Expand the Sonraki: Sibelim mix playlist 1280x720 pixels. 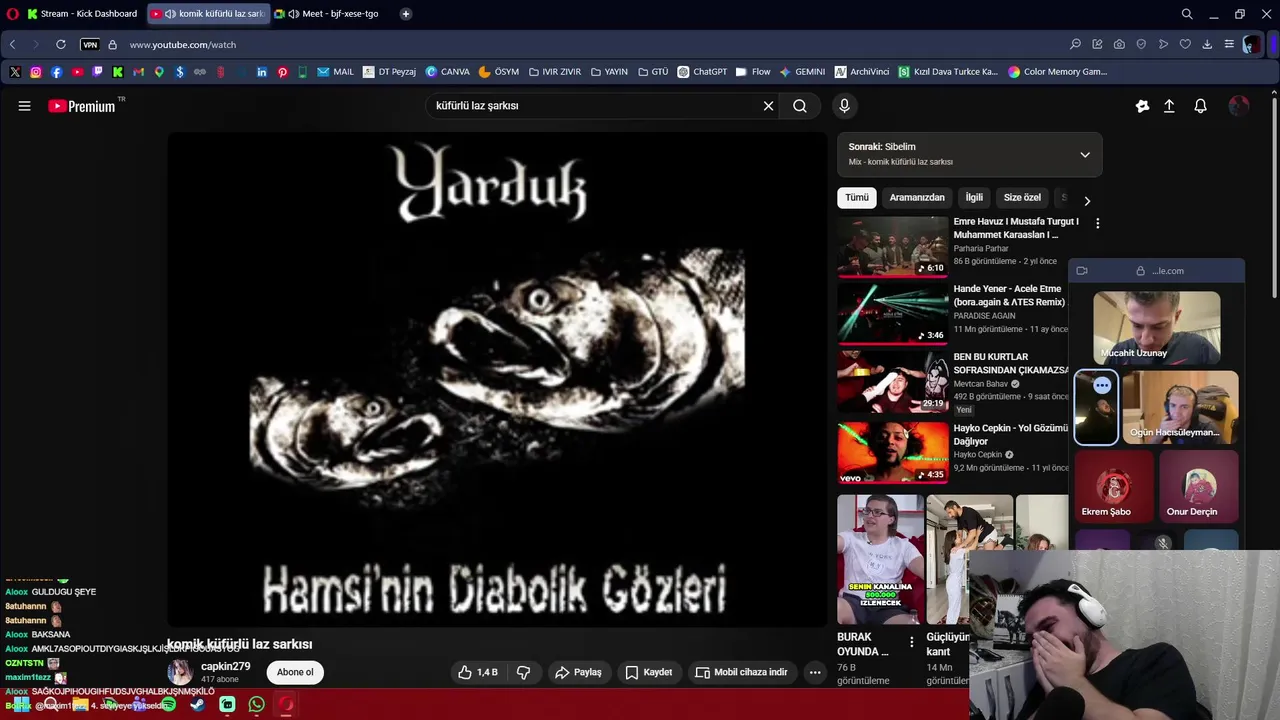[x=1085, y=155]
